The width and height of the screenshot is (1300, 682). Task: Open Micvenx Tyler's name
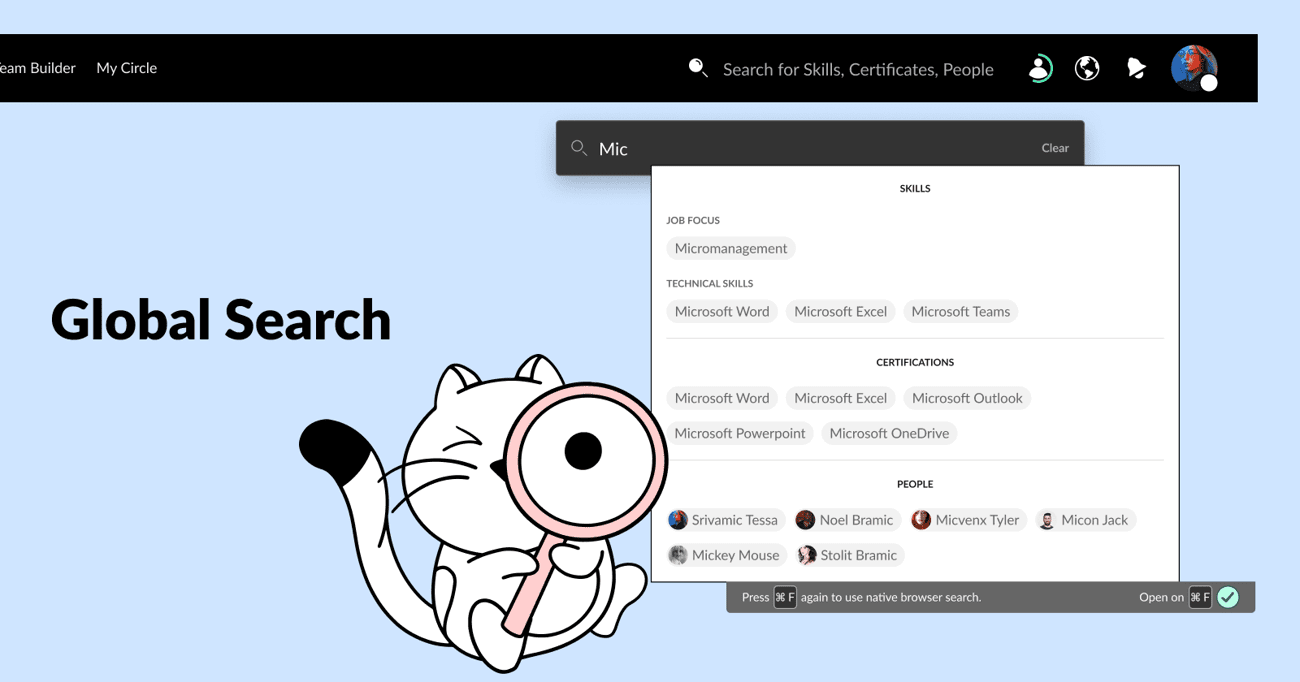tap(977, 520)
